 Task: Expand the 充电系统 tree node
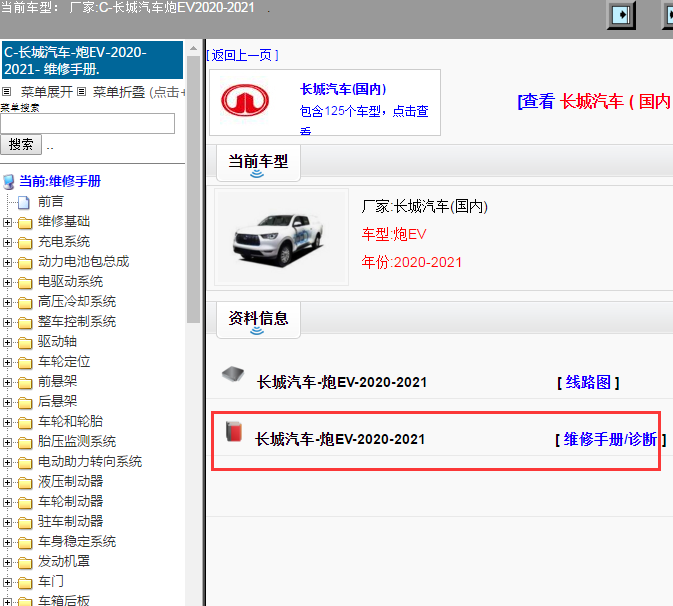tap(7, 242)
